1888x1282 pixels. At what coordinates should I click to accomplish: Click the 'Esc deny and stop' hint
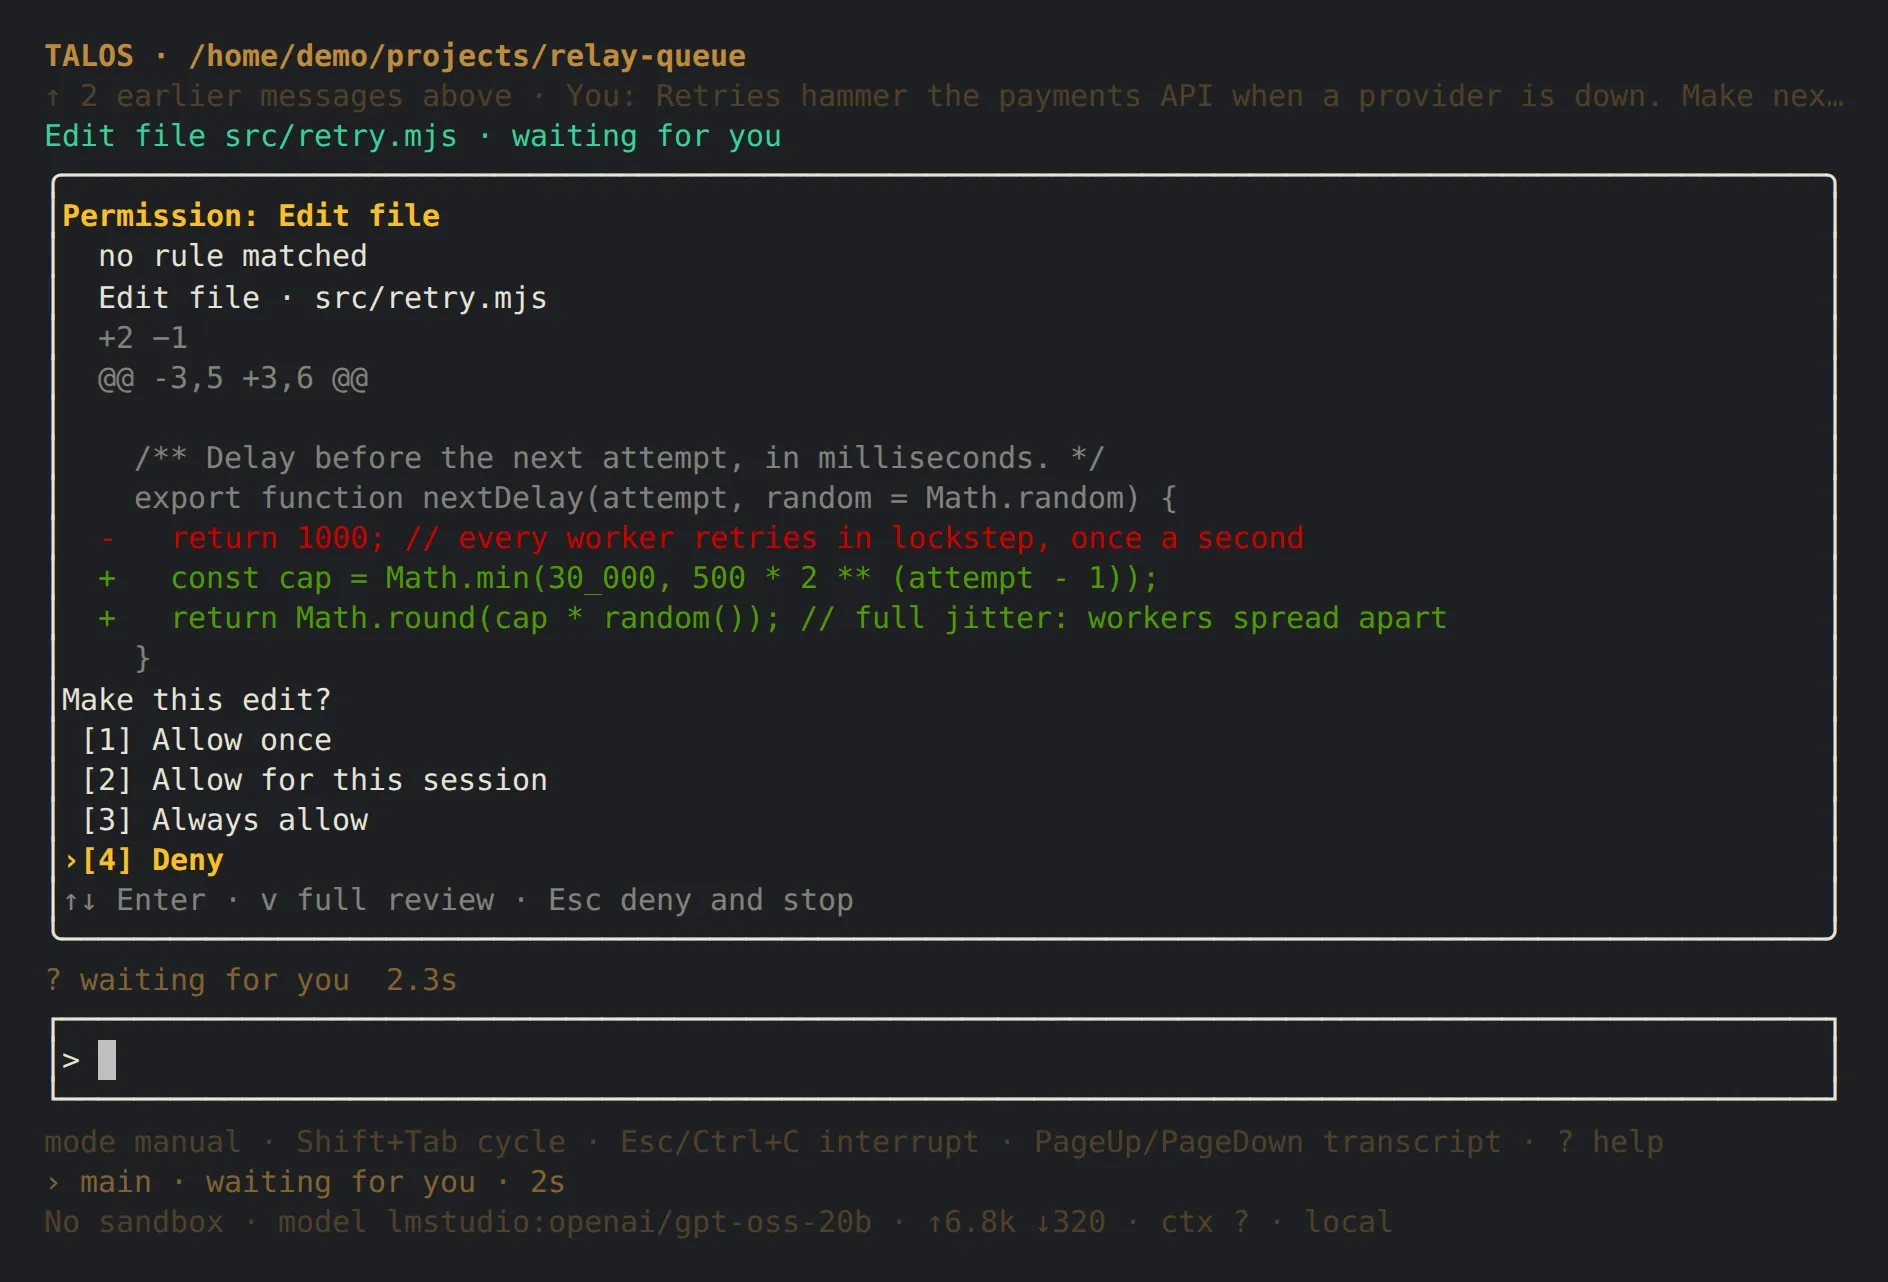pos(701,900)
